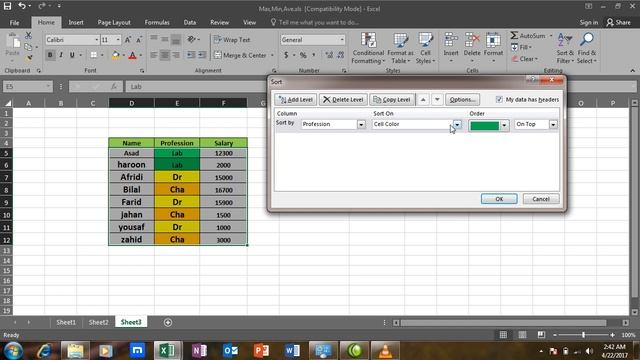The image size is (640, 360).
Task: Toggle Italic formatting
Action: pos(61,55)
